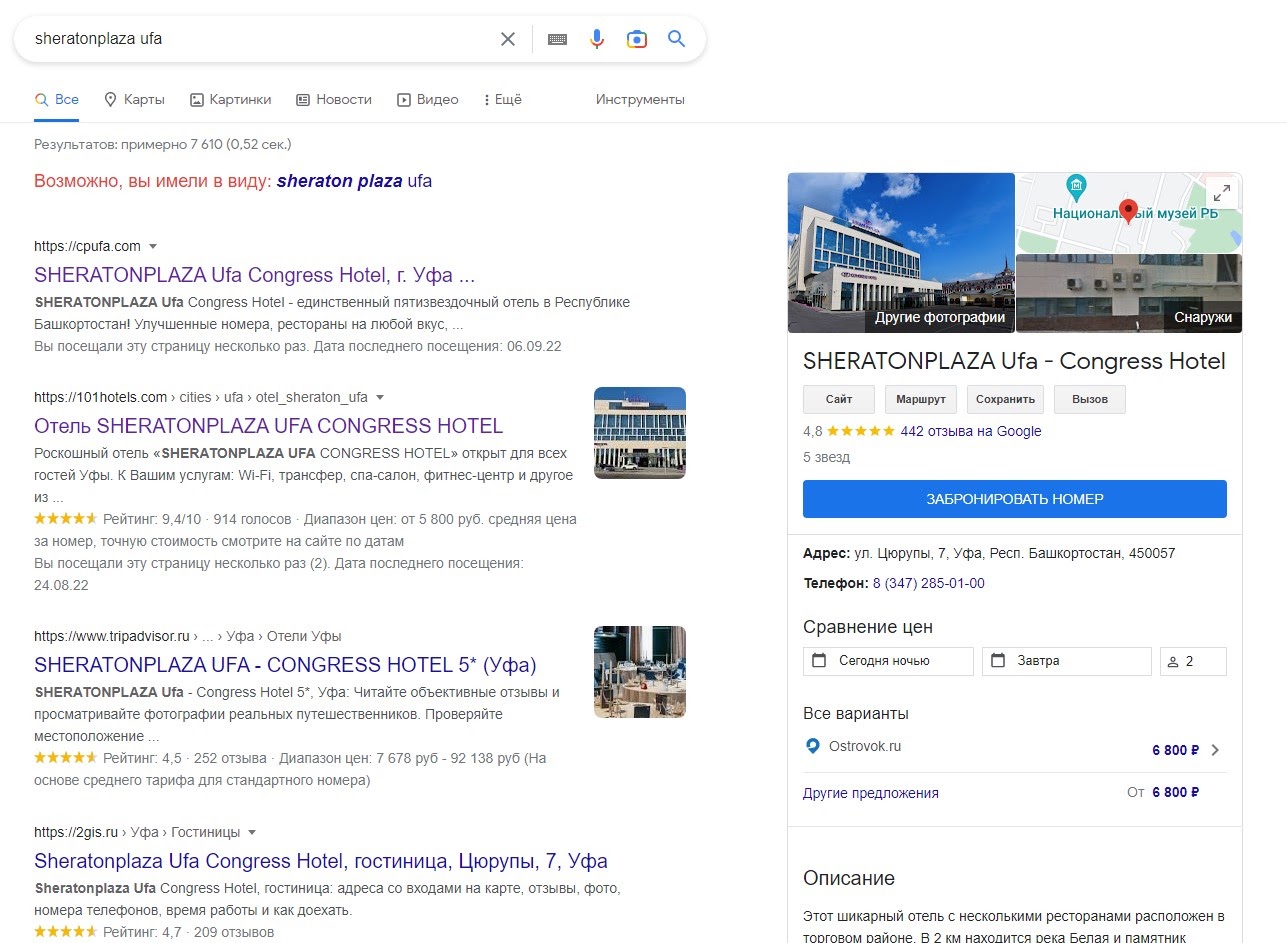Screen dimensions: 1287x943
Task: Open the Другие предложения link
Action: coord(871,793)
